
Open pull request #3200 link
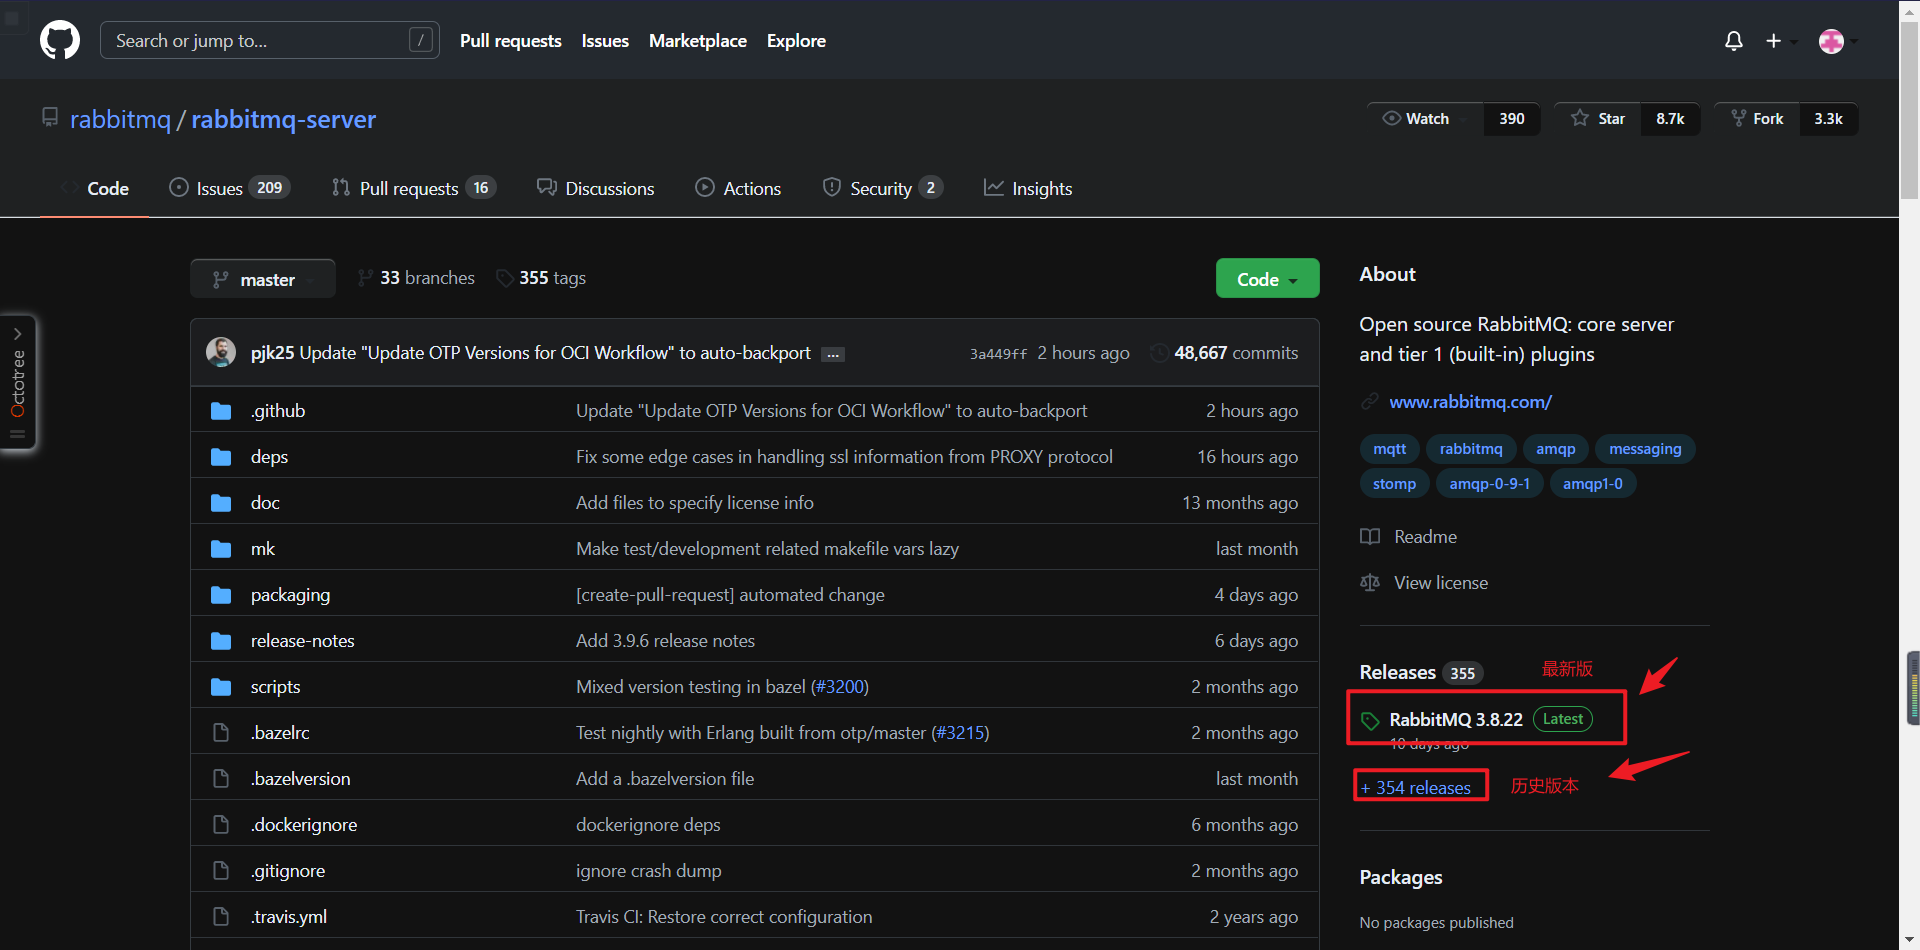pos(839,687)
